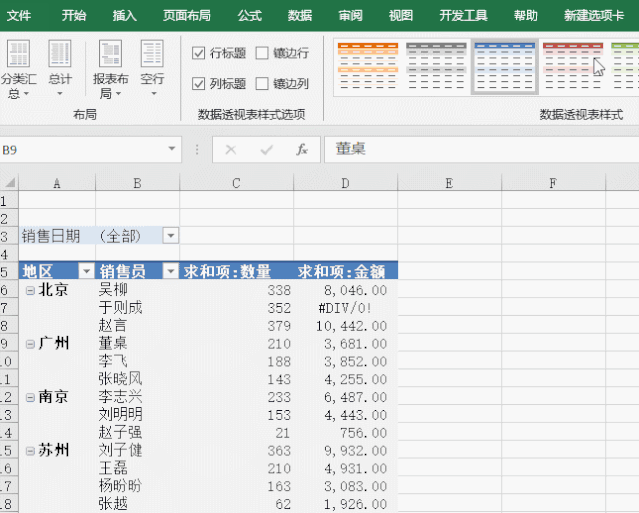639x513 pixels.
Task: Collapse the 广州 region group
Action: [30, 344]
